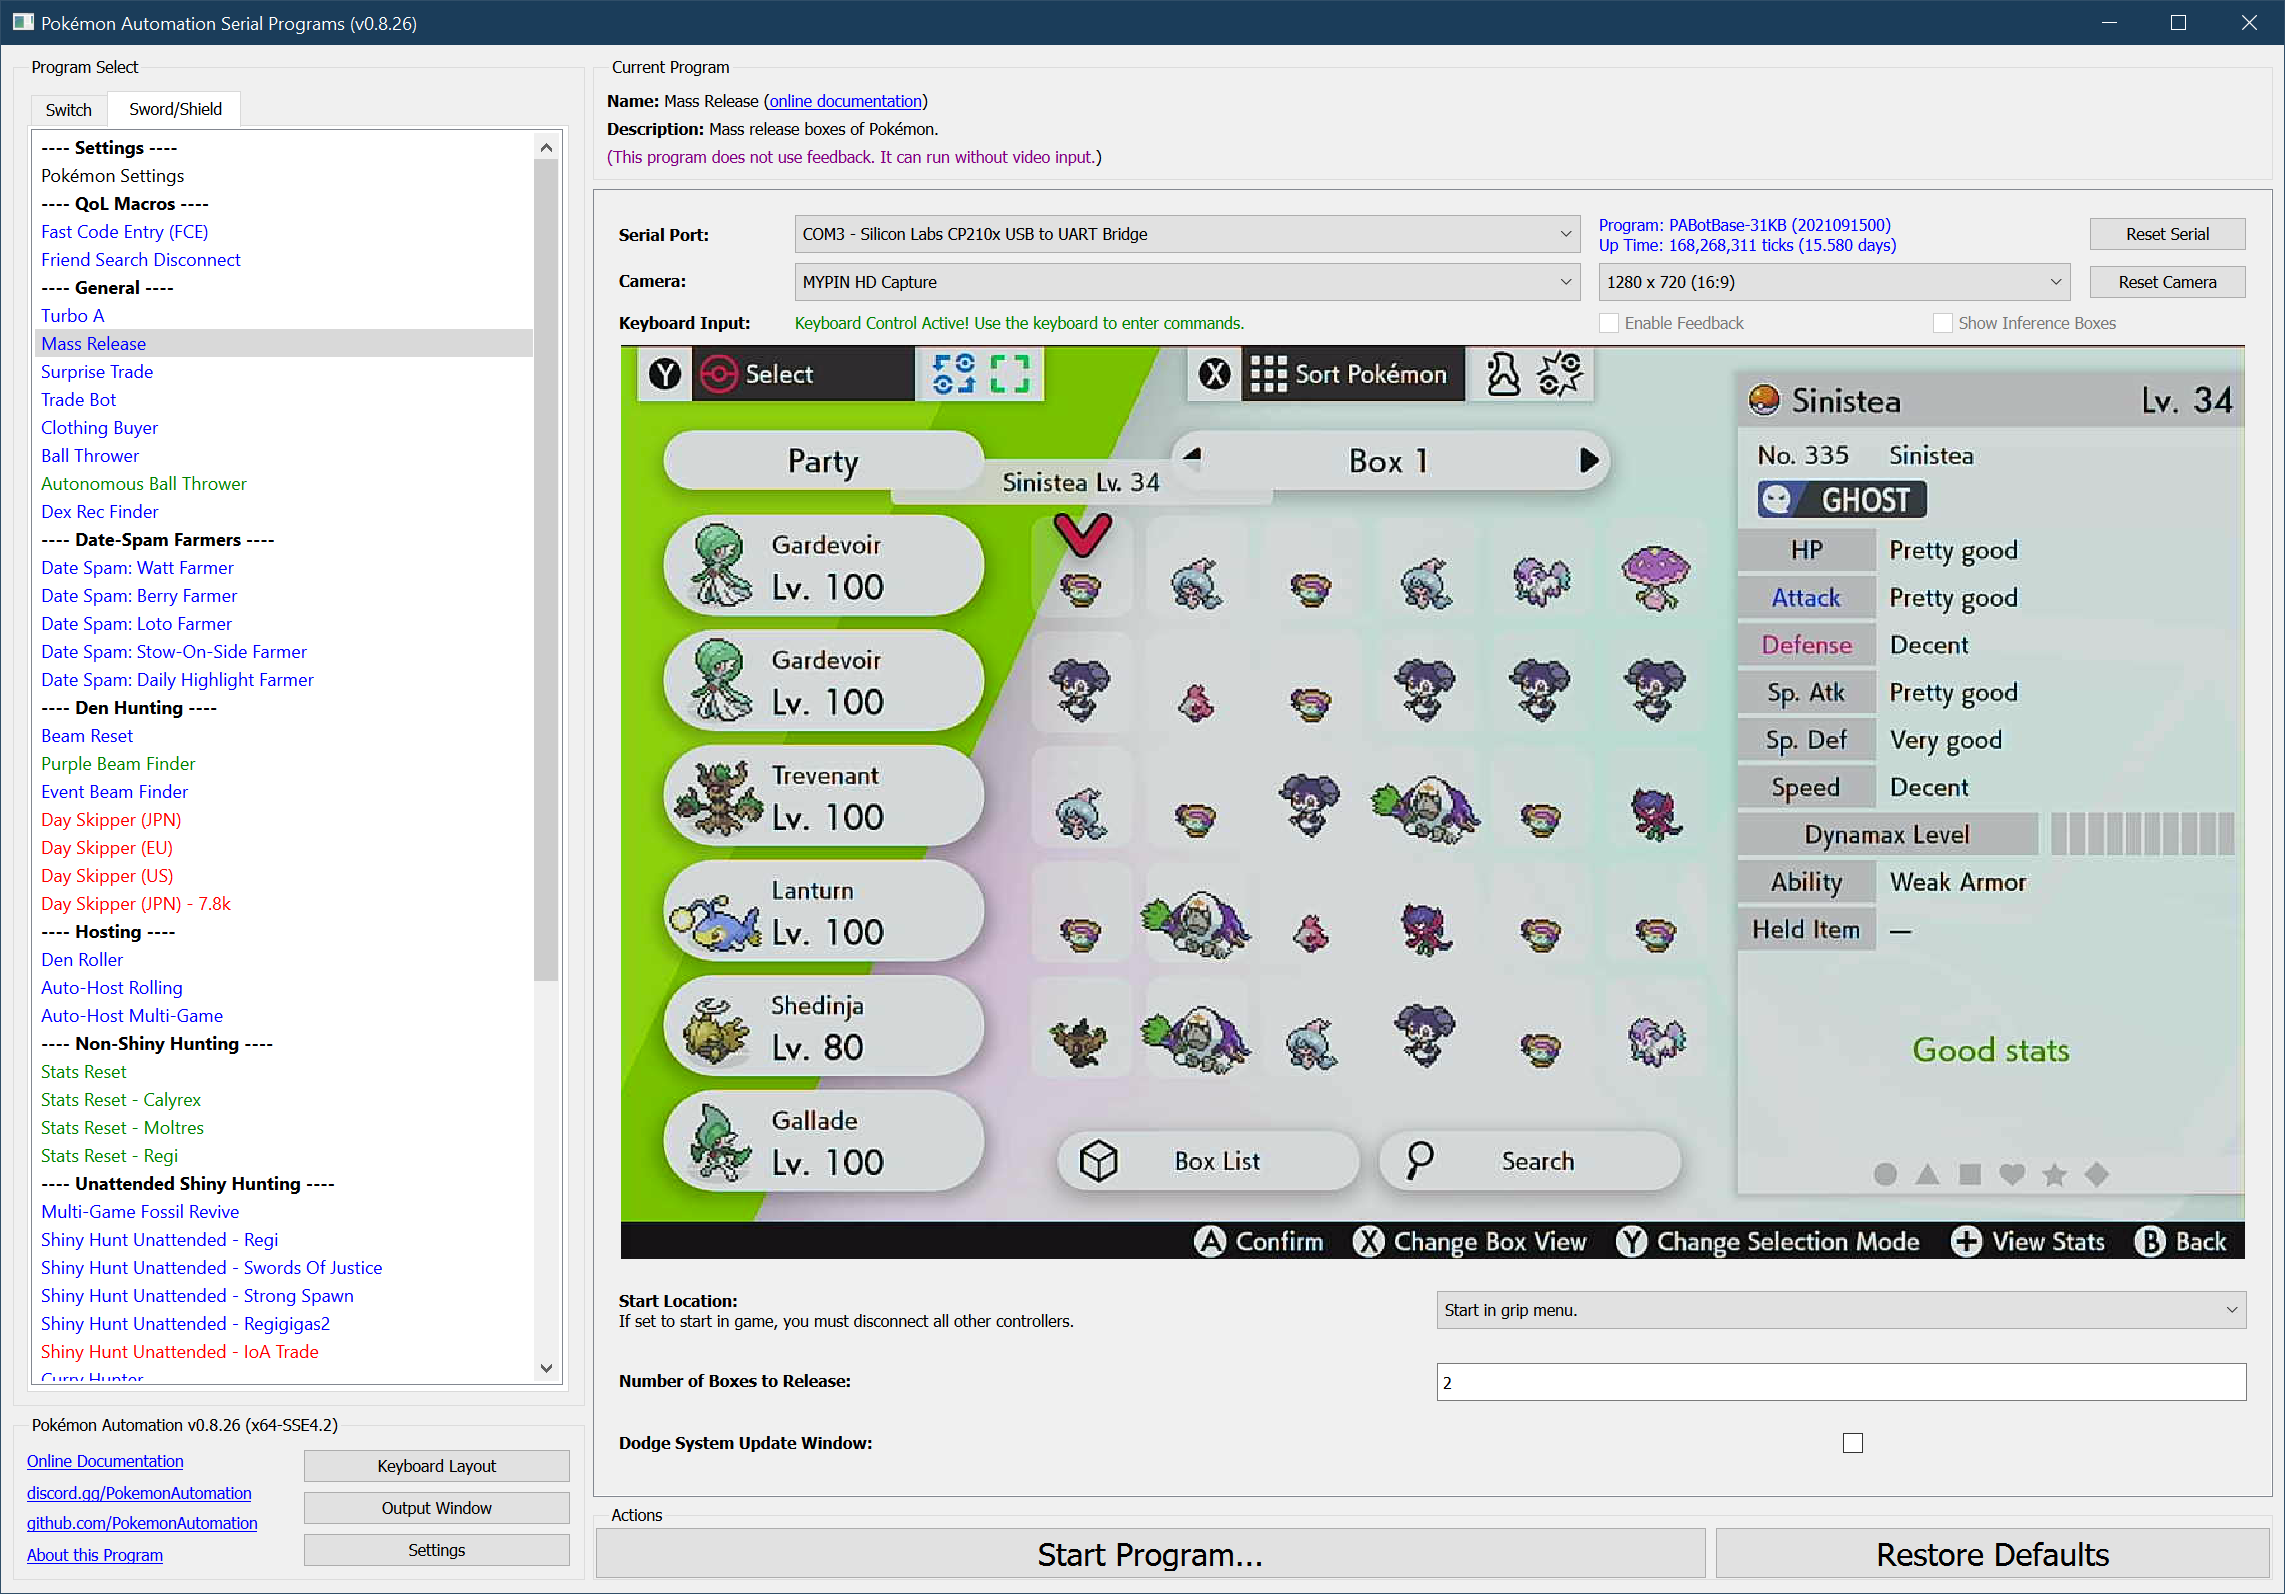Toggle Dodge System Update Window checkbox
2285x1594 pixels.
pos(1852,1443)
